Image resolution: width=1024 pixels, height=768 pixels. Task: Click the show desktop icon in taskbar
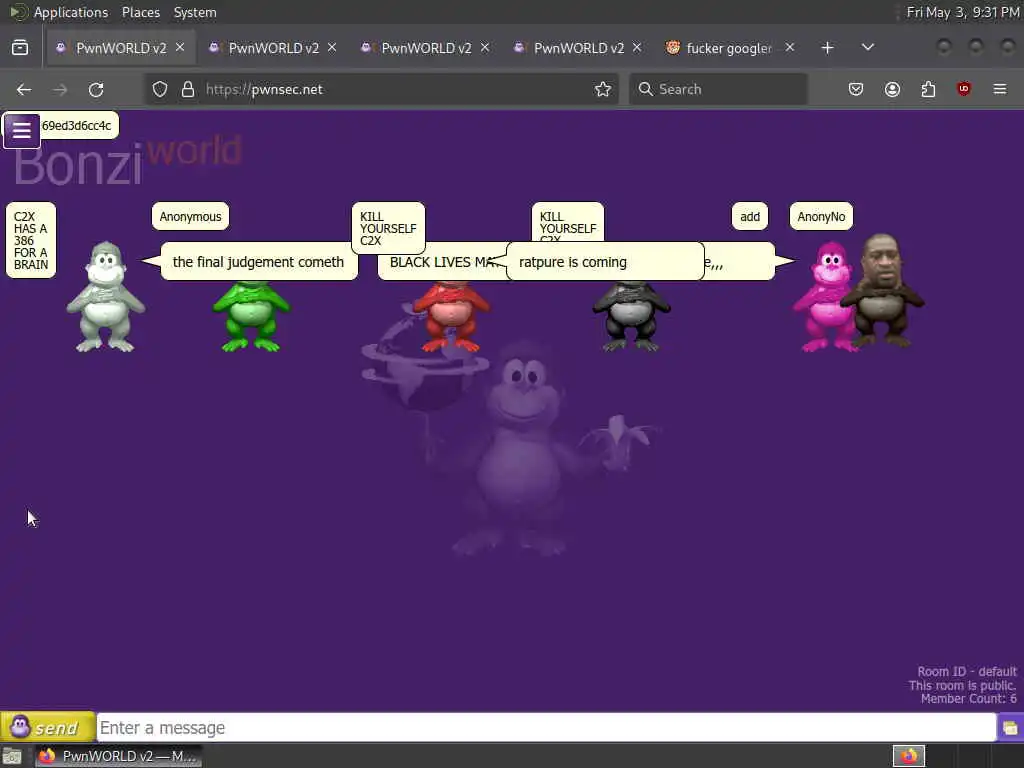click(12, 757)
